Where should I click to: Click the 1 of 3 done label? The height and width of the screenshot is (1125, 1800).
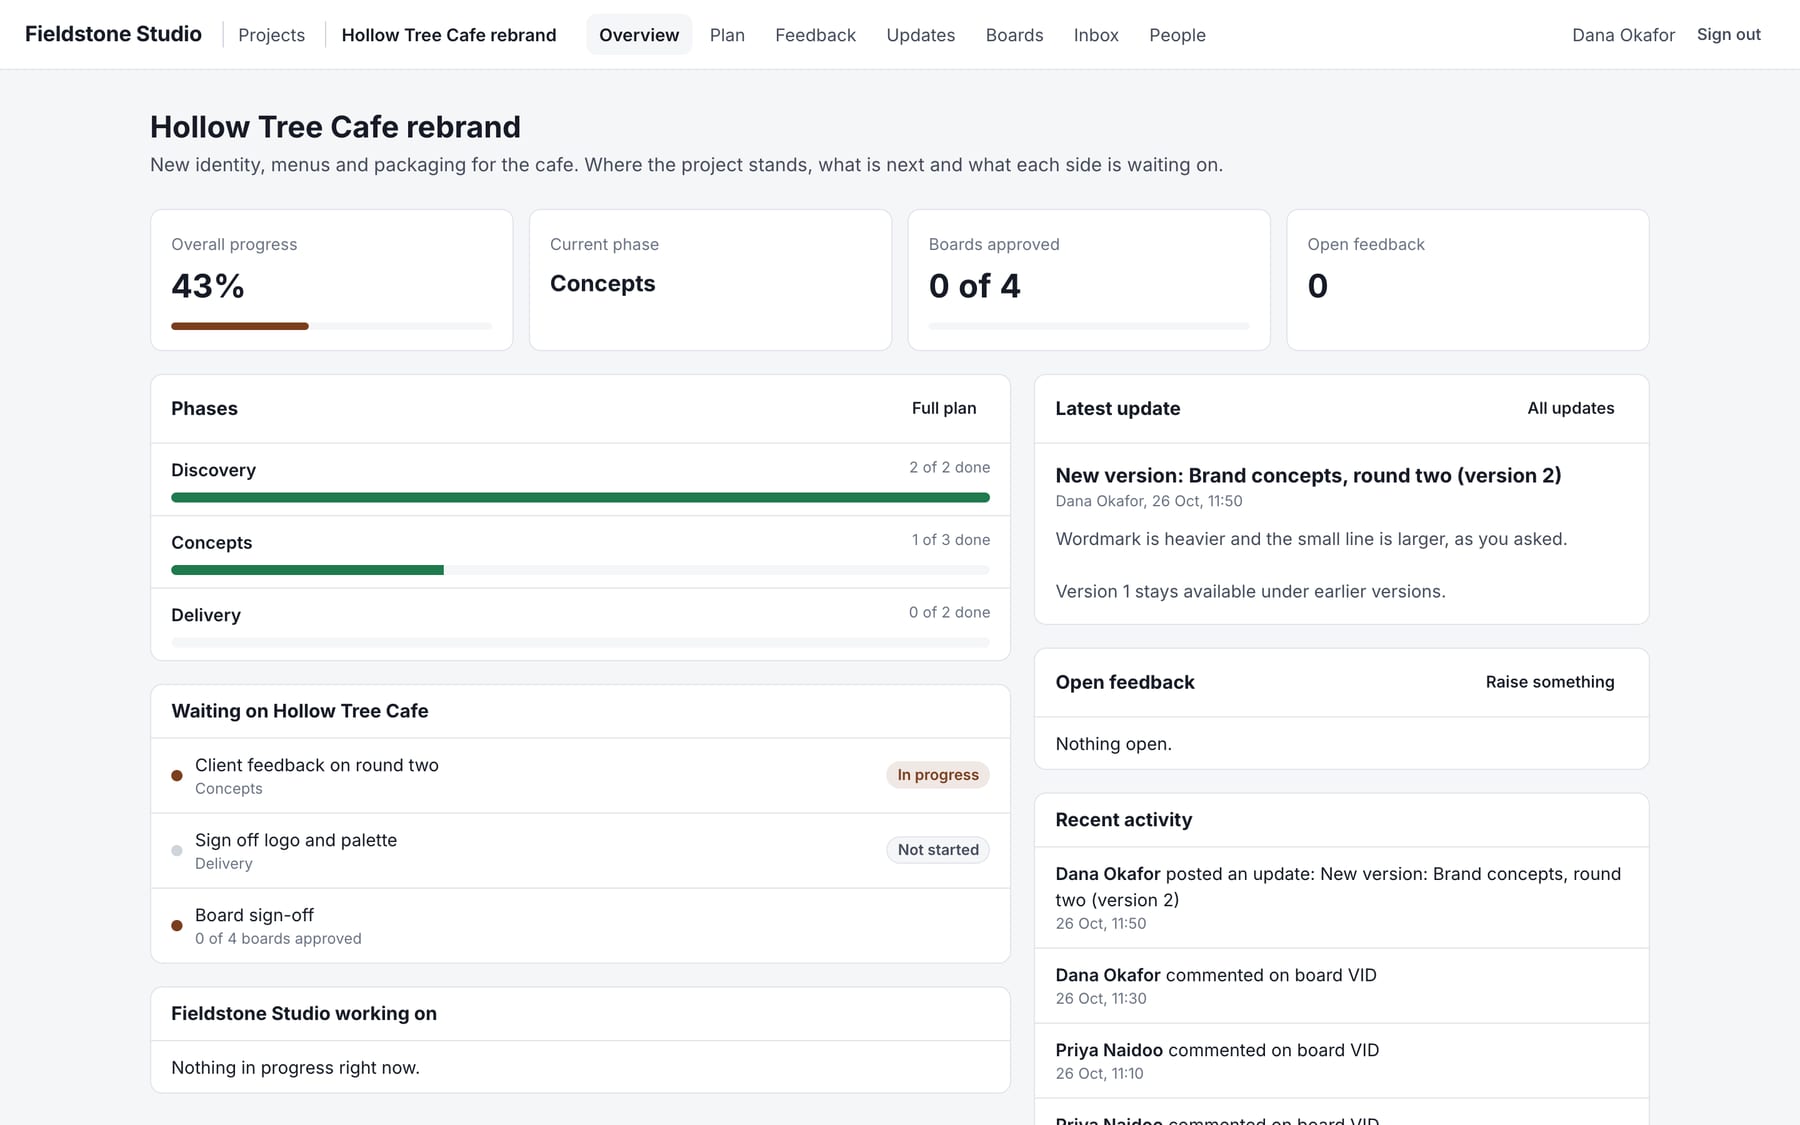pos(950,540)
